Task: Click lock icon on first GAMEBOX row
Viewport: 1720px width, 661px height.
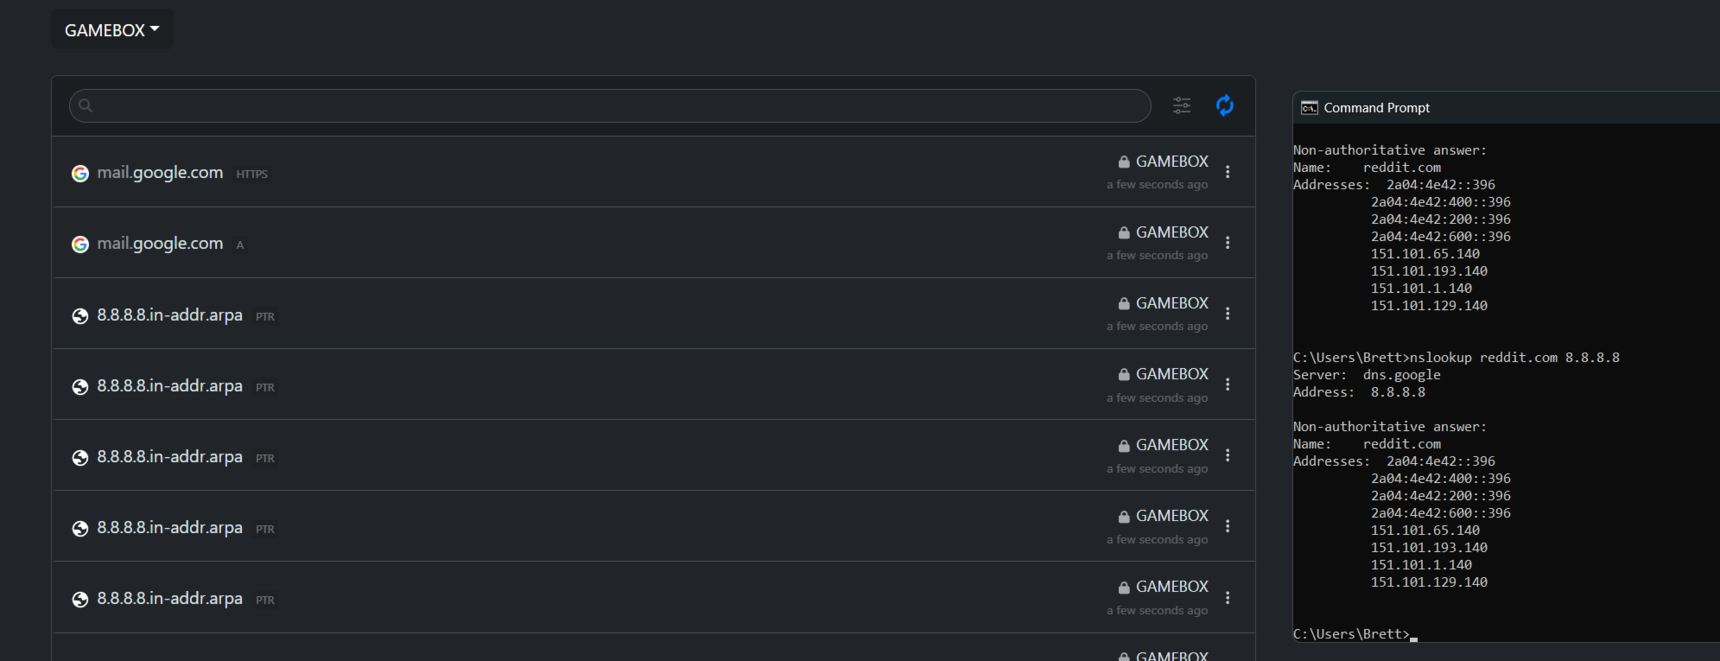Action: (1124, 162)
